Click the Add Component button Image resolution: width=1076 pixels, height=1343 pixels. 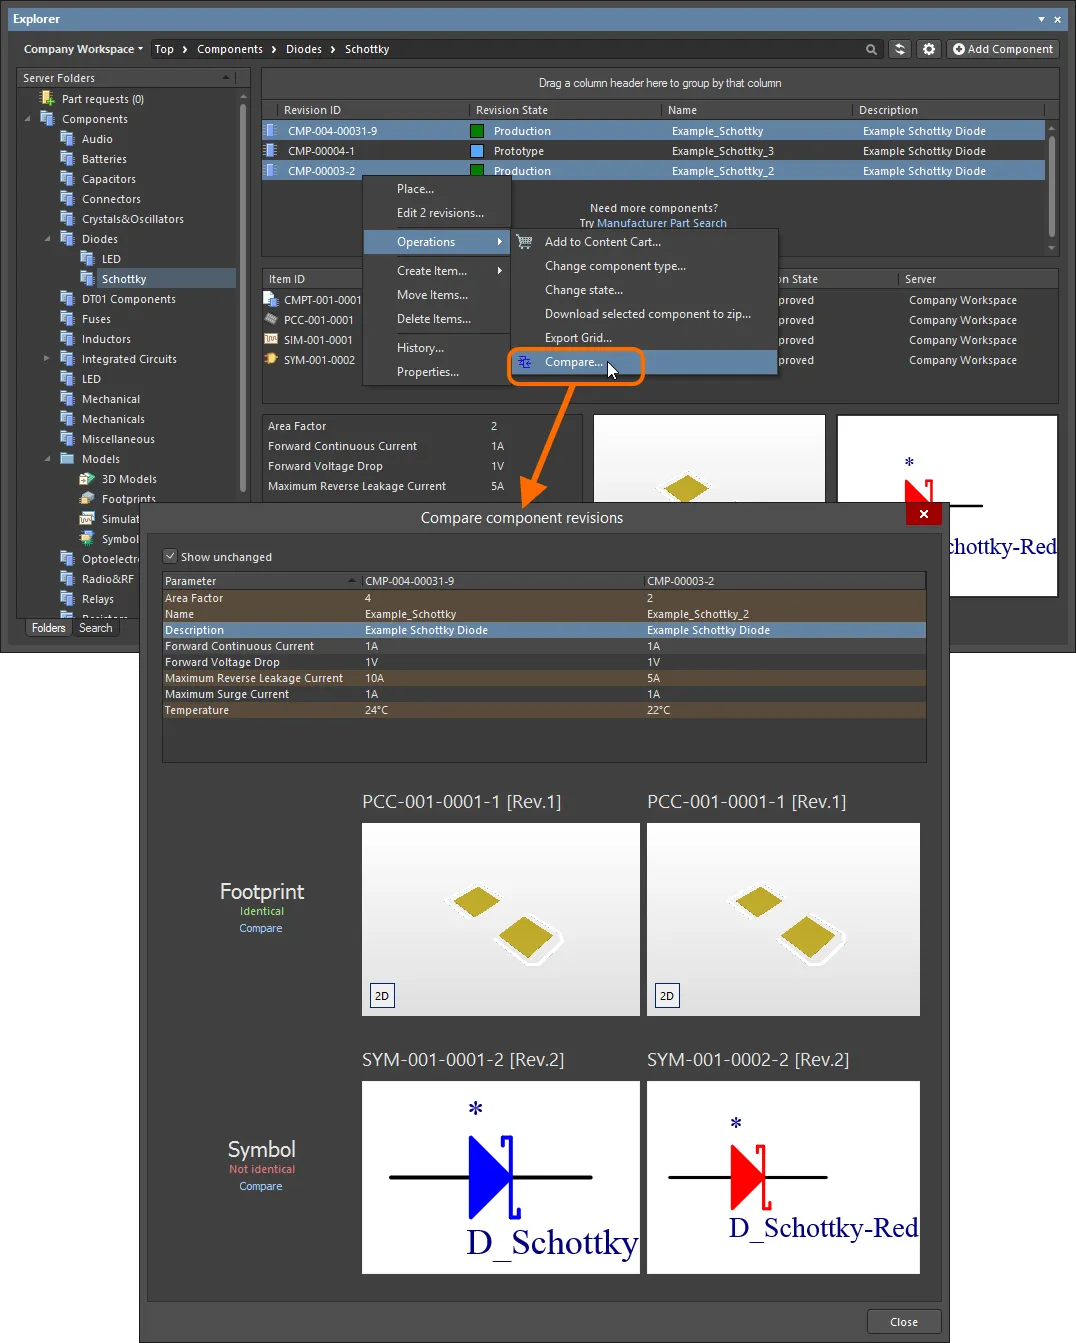click(1002, 49)
